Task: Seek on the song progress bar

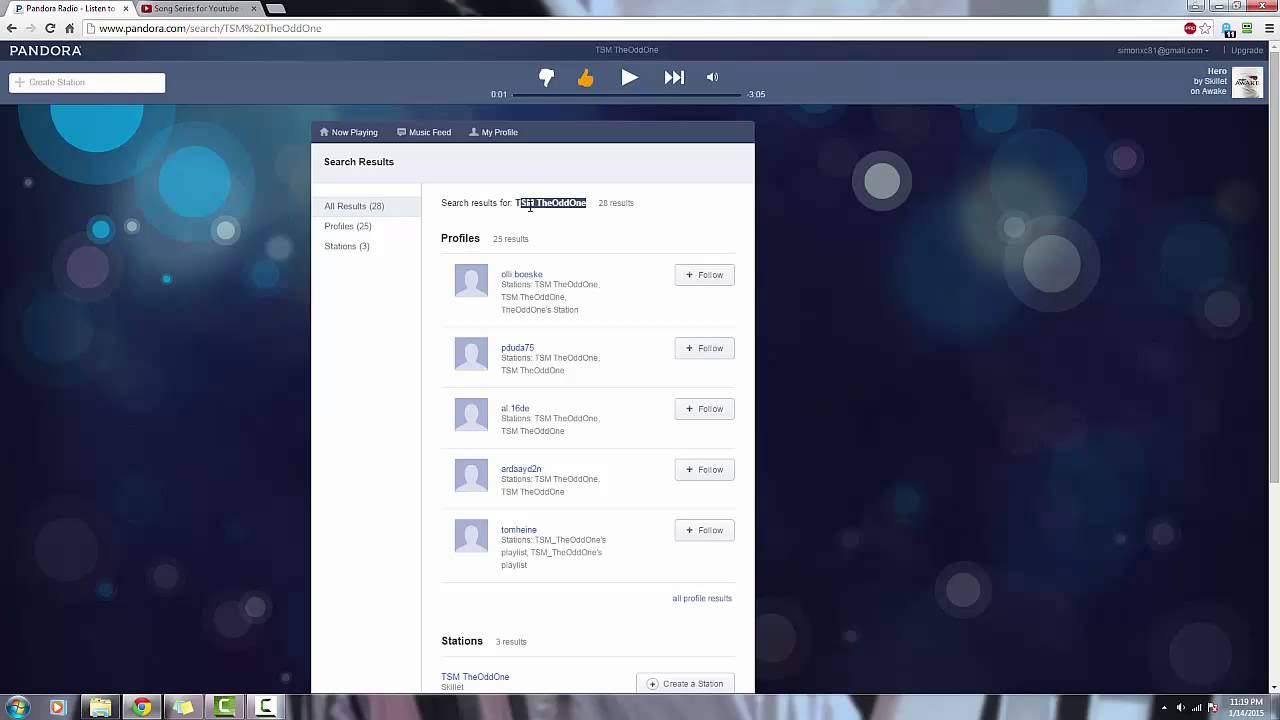Action: pos(627,94)
